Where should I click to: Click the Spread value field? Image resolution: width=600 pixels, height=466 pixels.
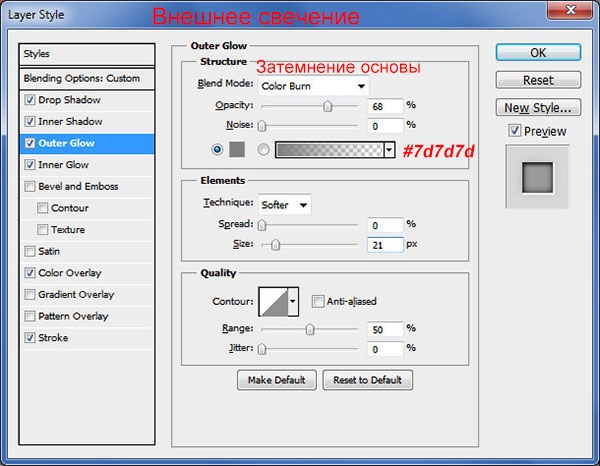[x=385, y=225]
